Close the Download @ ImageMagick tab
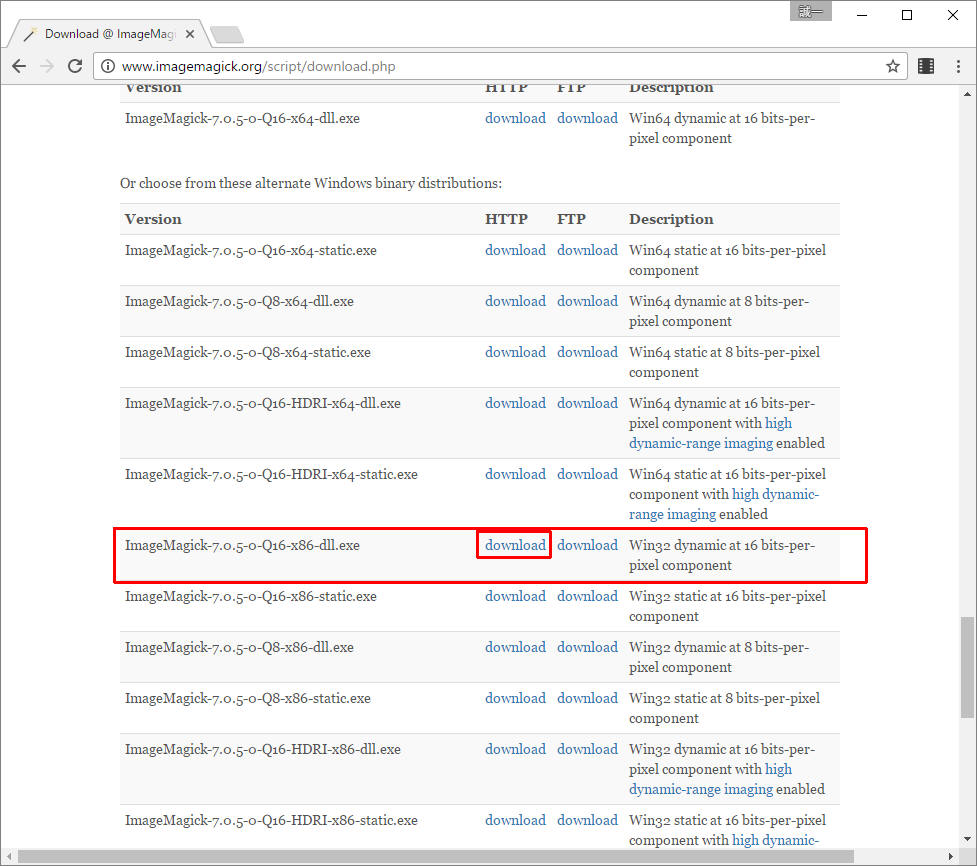 point(190,34)
